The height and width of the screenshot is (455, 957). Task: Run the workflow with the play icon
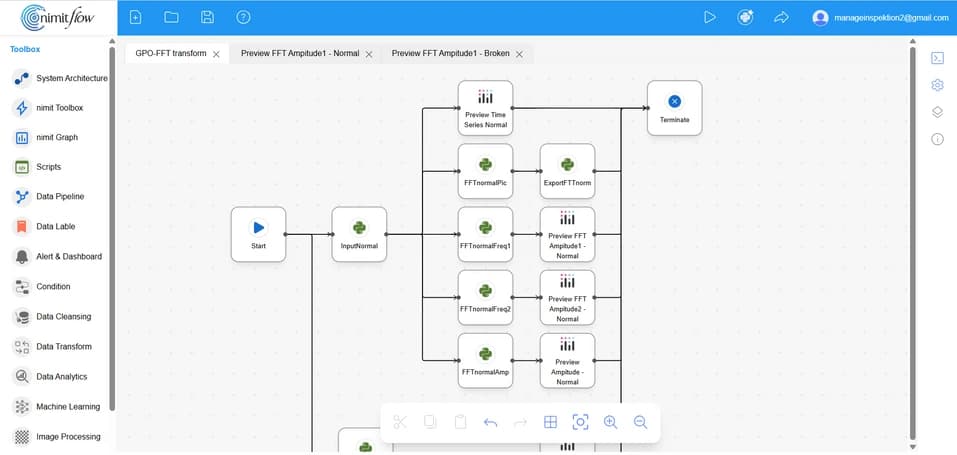click(x=709, y=18)
